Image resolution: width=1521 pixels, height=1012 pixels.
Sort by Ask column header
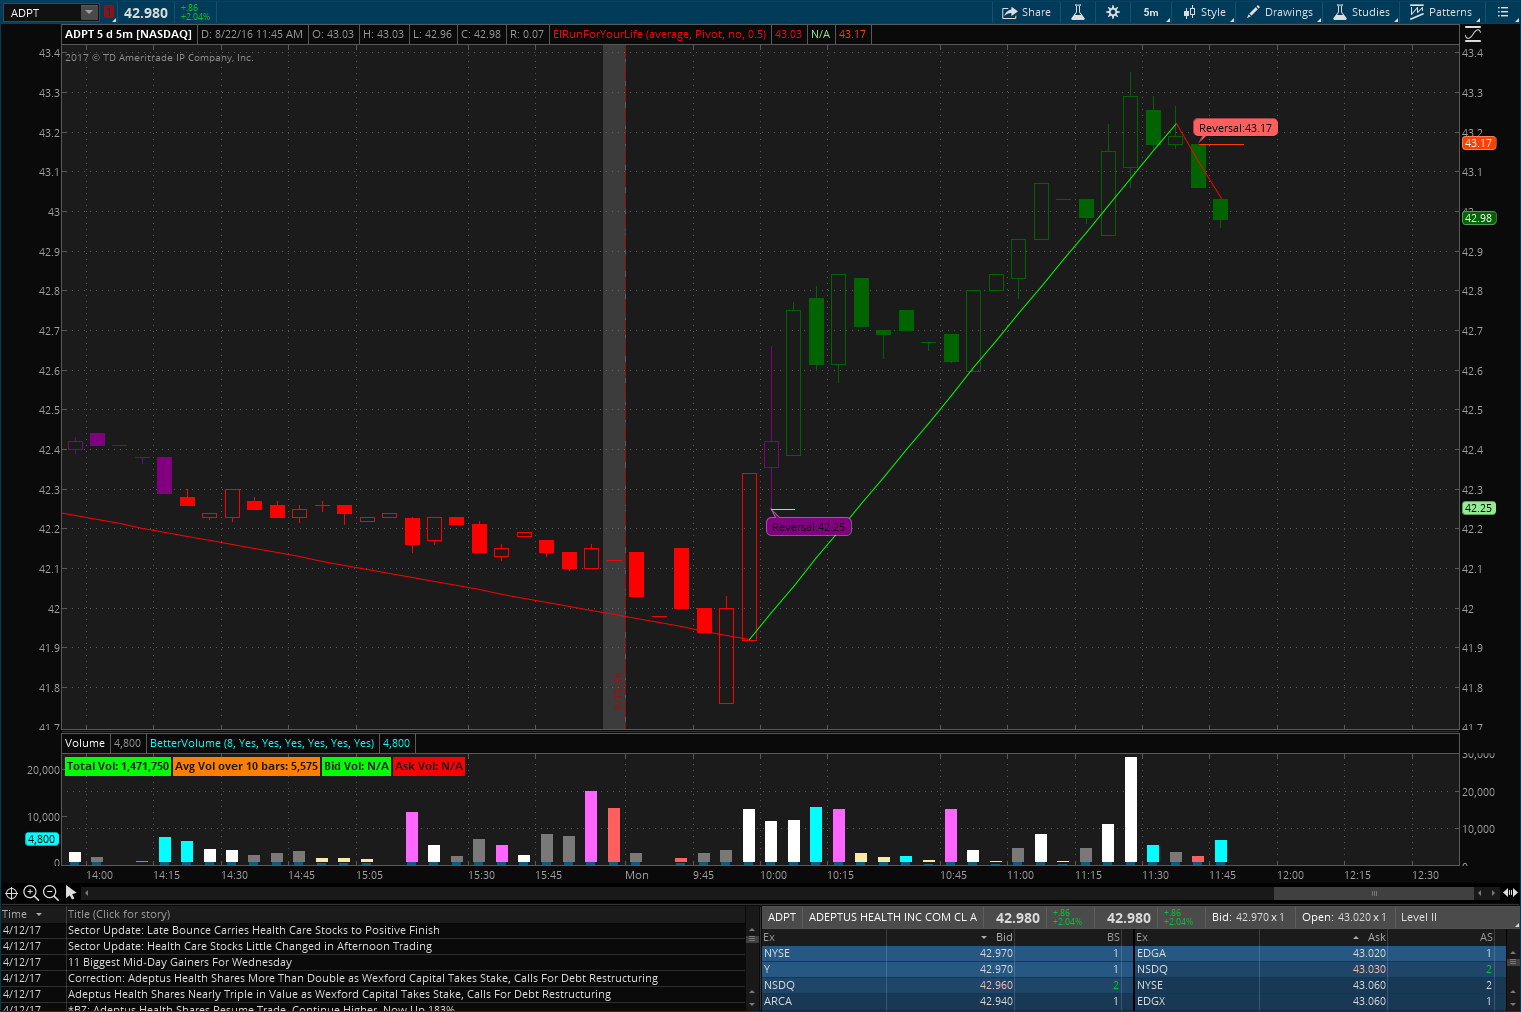click(1376, 937)
